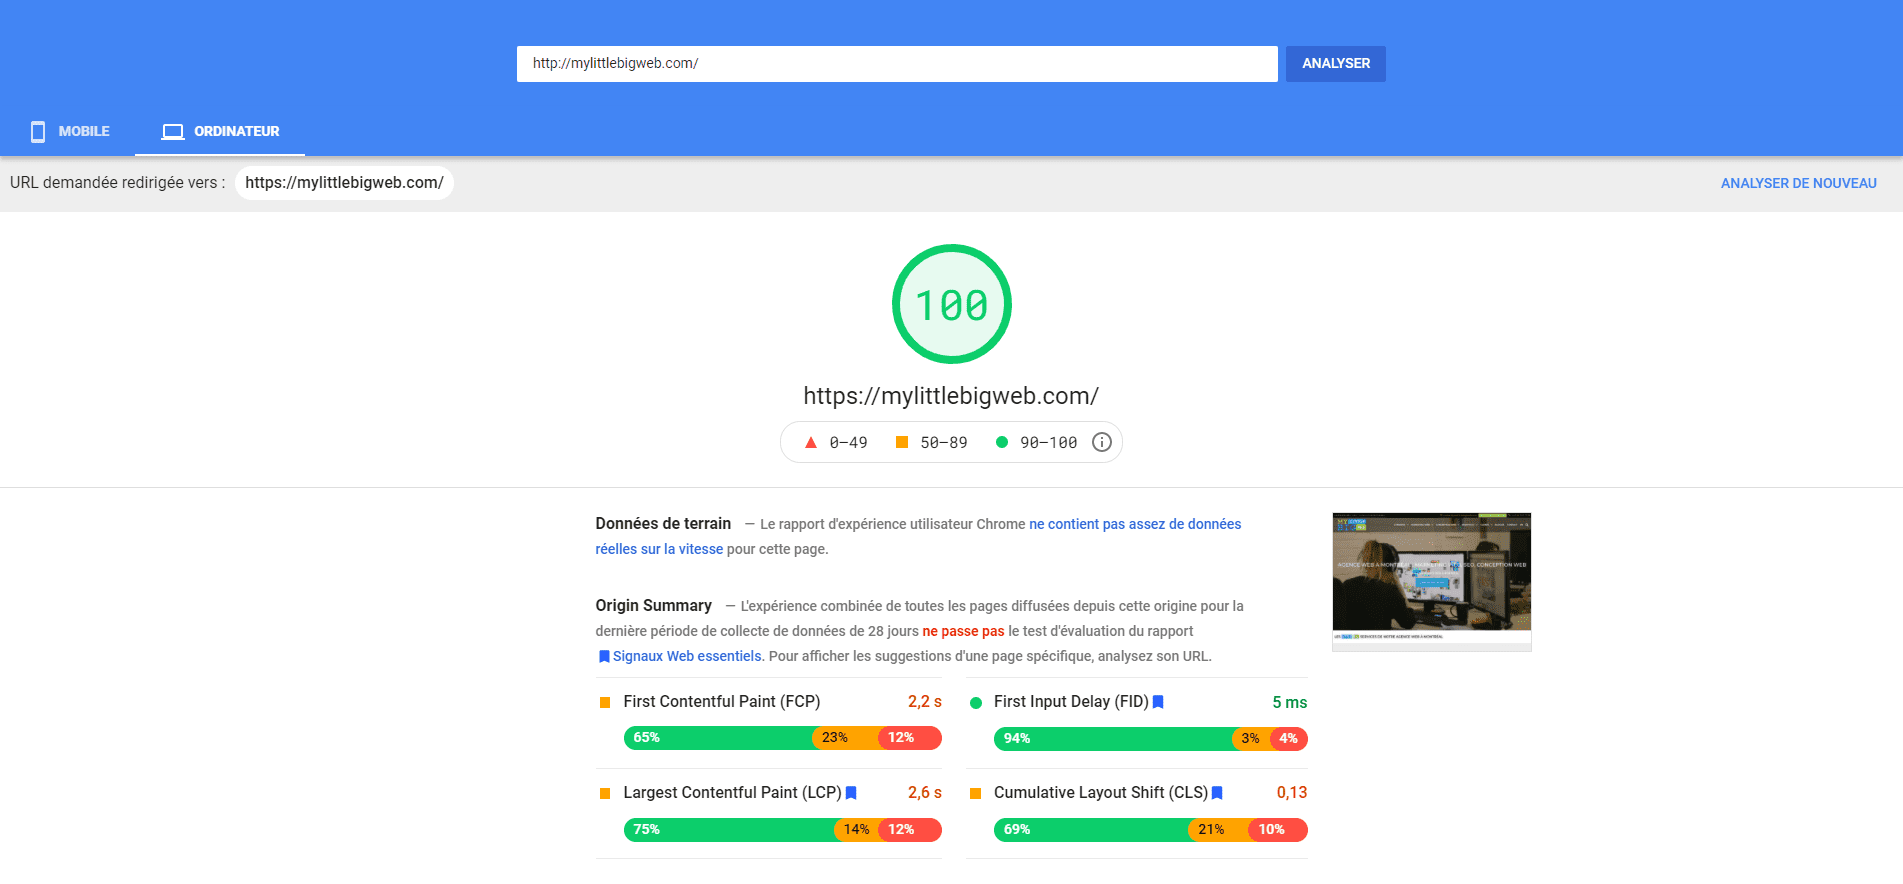
Task: Click the desktop computer icon
Action: click(x=173, y=131)
